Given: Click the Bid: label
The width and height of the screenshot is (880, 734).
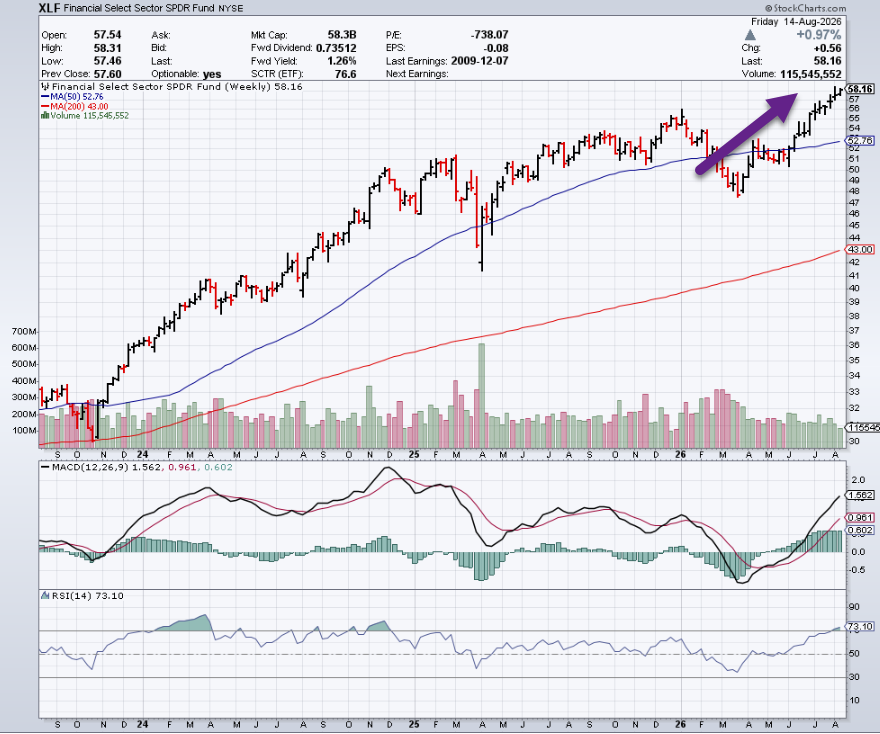Looking at the screenshot, I should (159, 48).
